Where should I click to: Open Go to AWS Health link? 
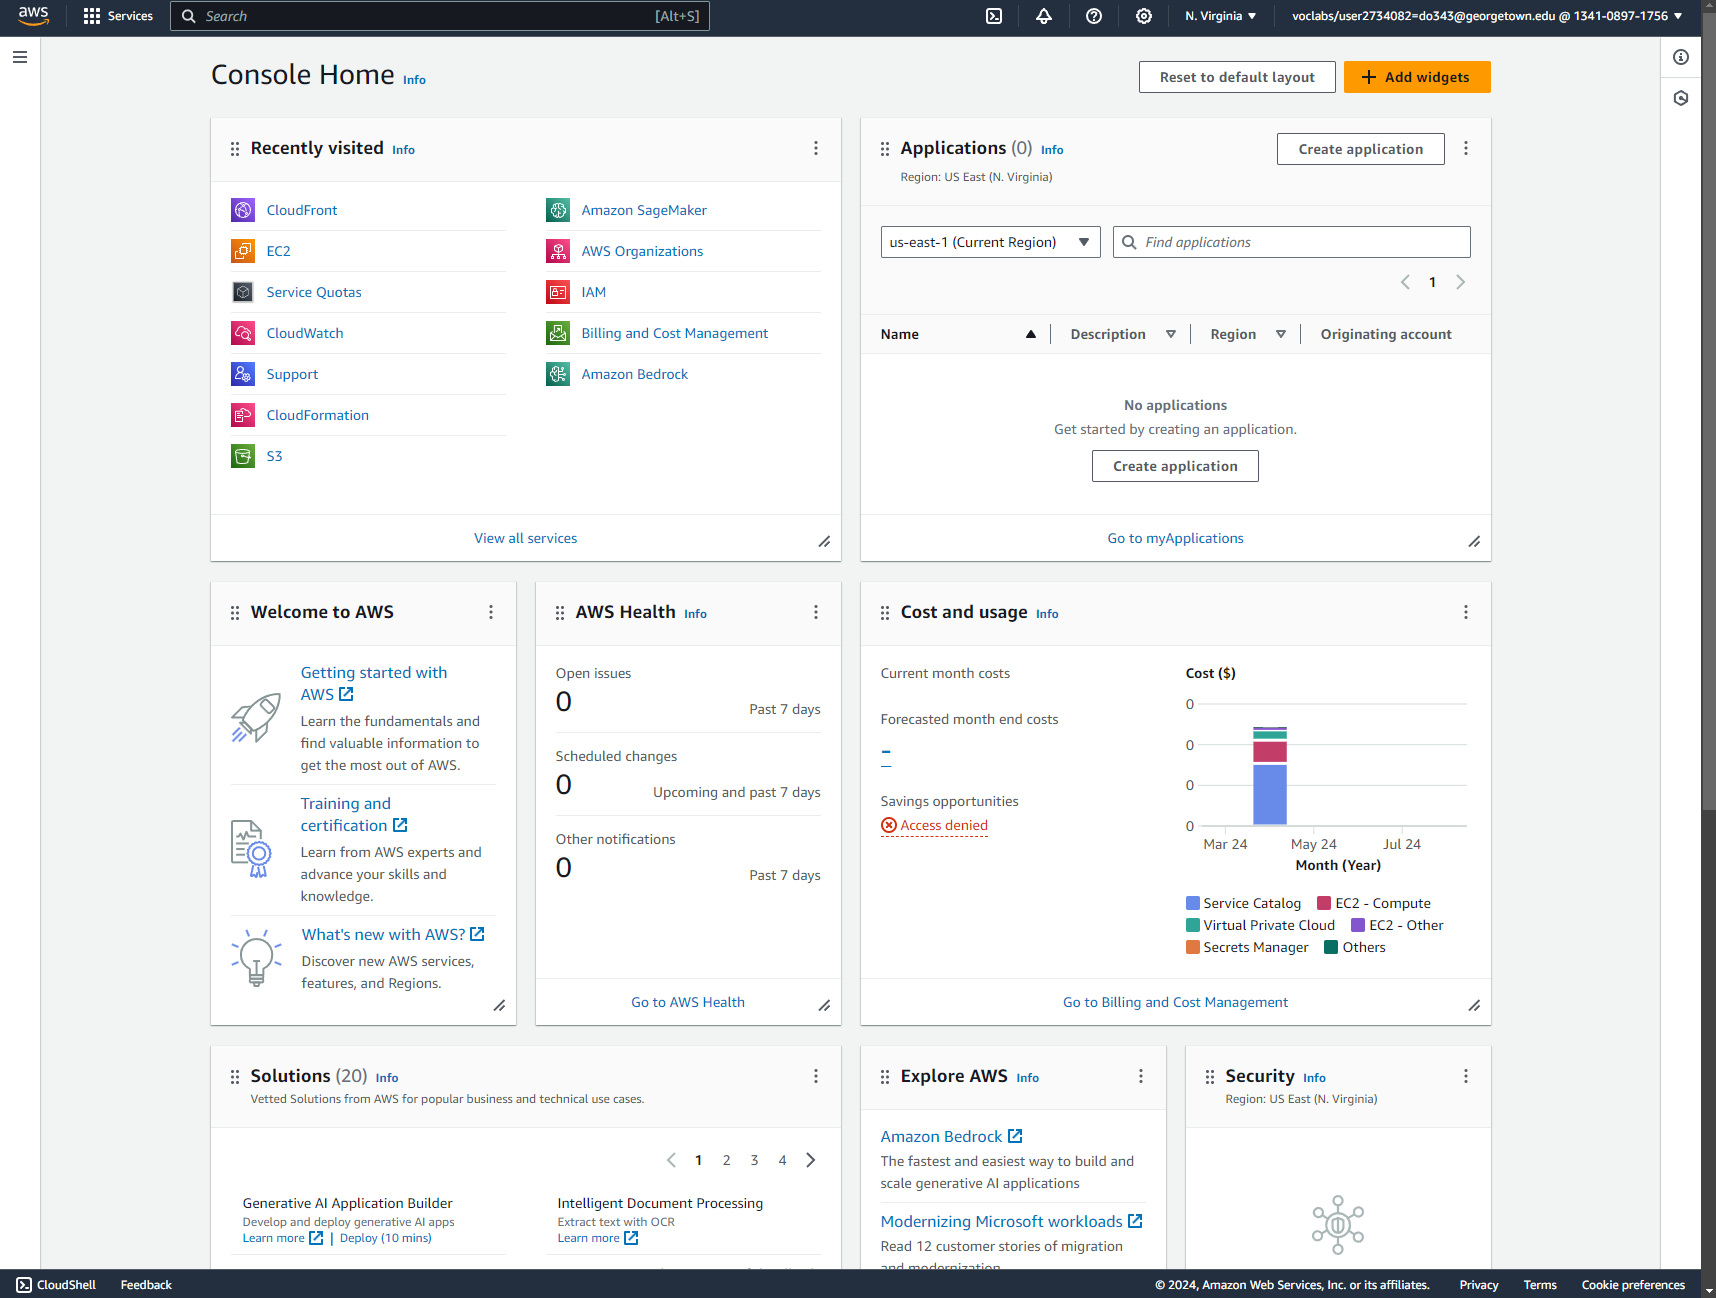click(x=688, y=1002)
